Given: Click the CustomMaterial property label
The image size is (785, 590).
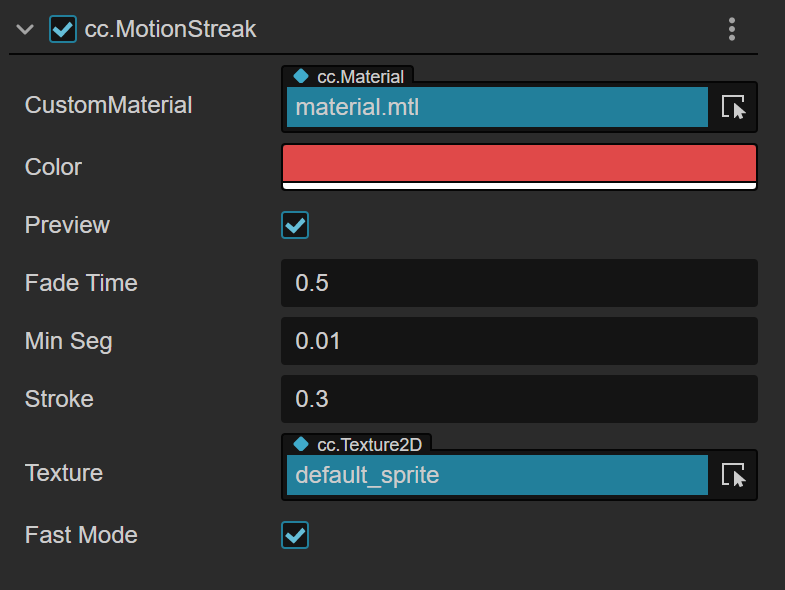Looking at the screenshot, I should point(108,105).
